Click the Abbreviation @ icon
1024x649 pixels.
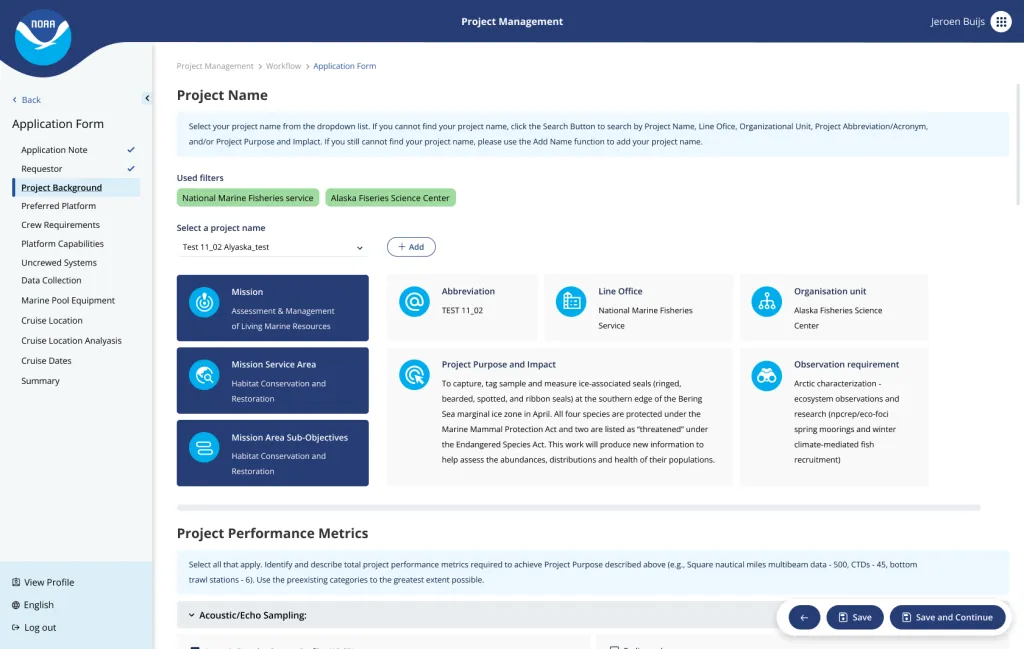[415, 302]
